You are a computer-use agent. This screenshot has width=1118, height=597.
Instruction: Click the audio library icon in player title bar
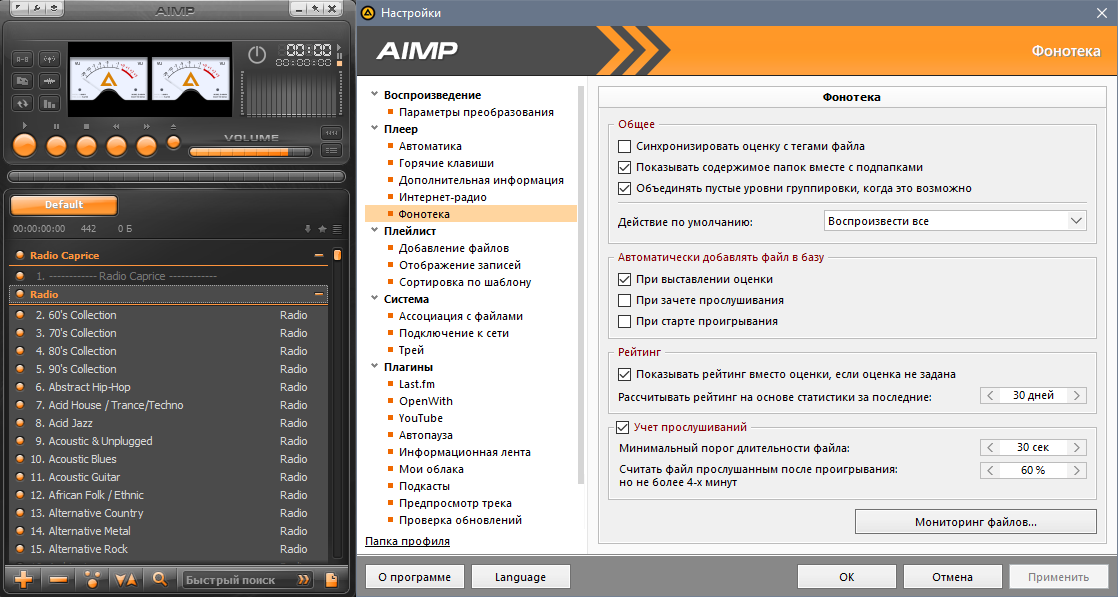[53, 9]
